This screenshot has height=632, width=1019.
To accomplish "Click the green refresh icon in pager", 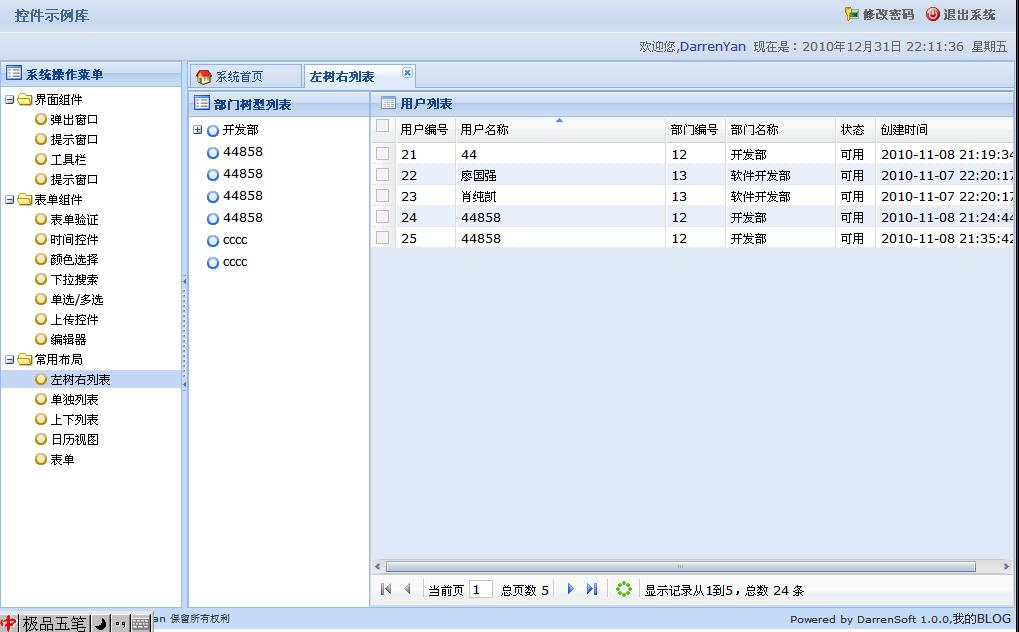I will click(x=624, y=590).
